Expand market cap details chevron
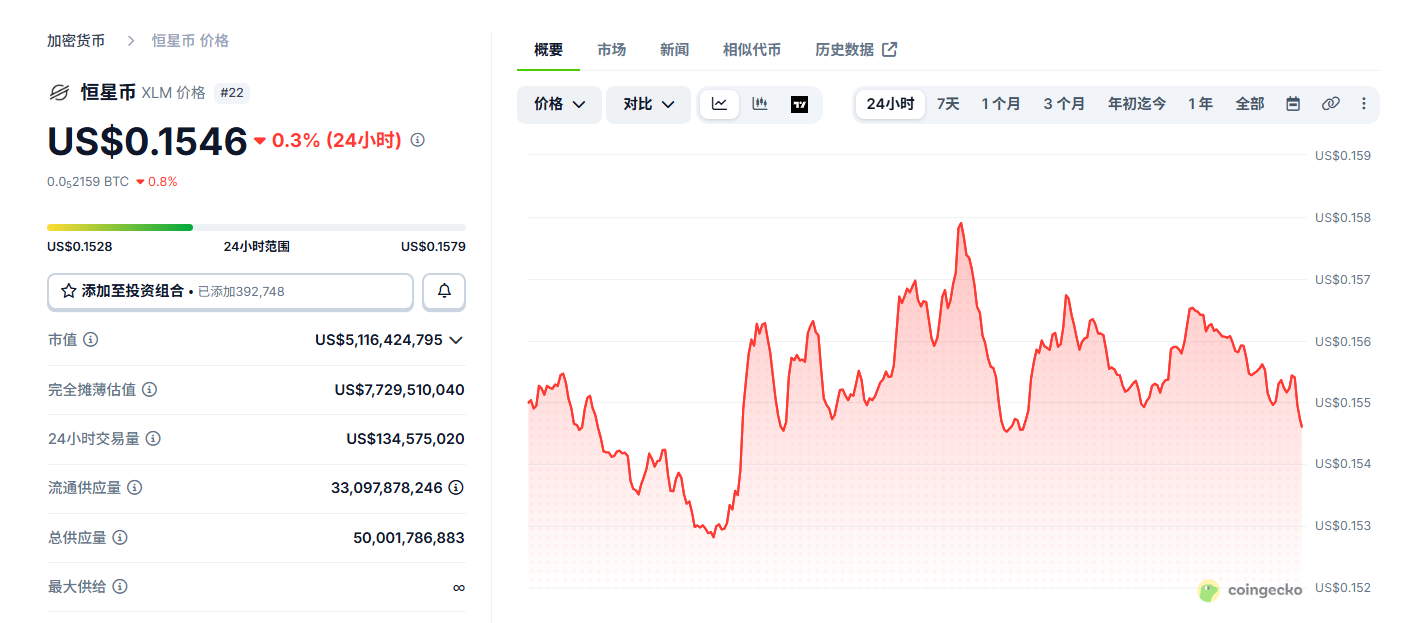Viewport: 1402px width, 623px height. (456, 340)
